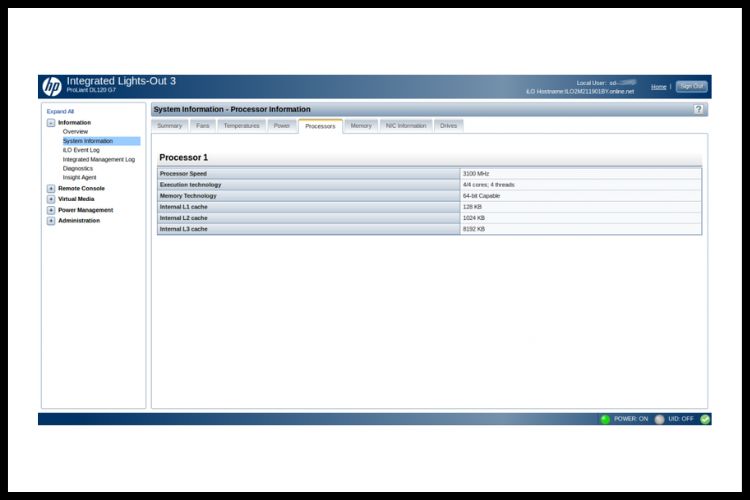Open the help question mark icon

pyautogui.click(x=698, y=109)
